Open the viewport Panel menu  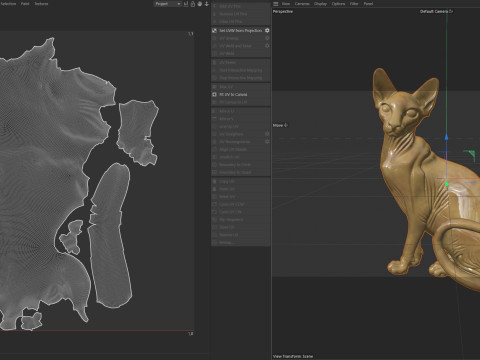tap(368, 4)
